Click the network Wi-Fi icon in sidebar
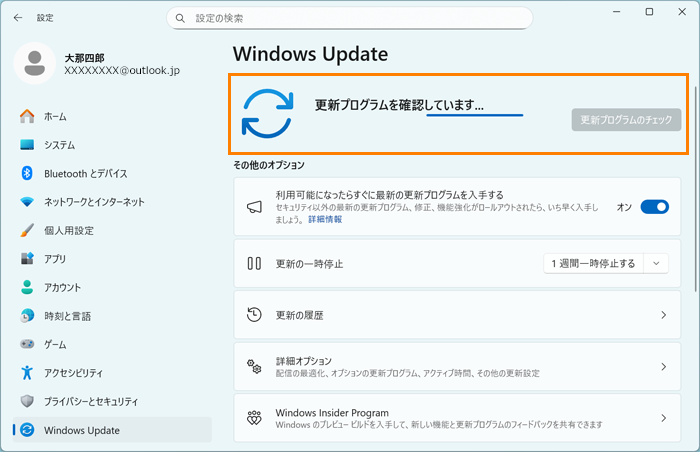Image resolution: width=700 pixels, height=452 pixels. (27, 202)
